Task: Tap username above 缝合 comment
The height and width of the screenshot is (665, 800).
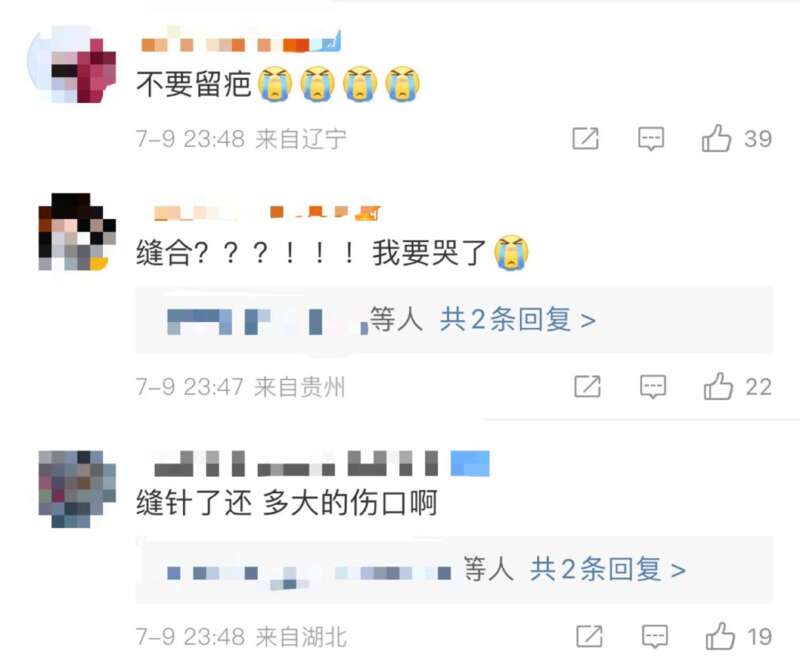Action: (x=267, y=212)
